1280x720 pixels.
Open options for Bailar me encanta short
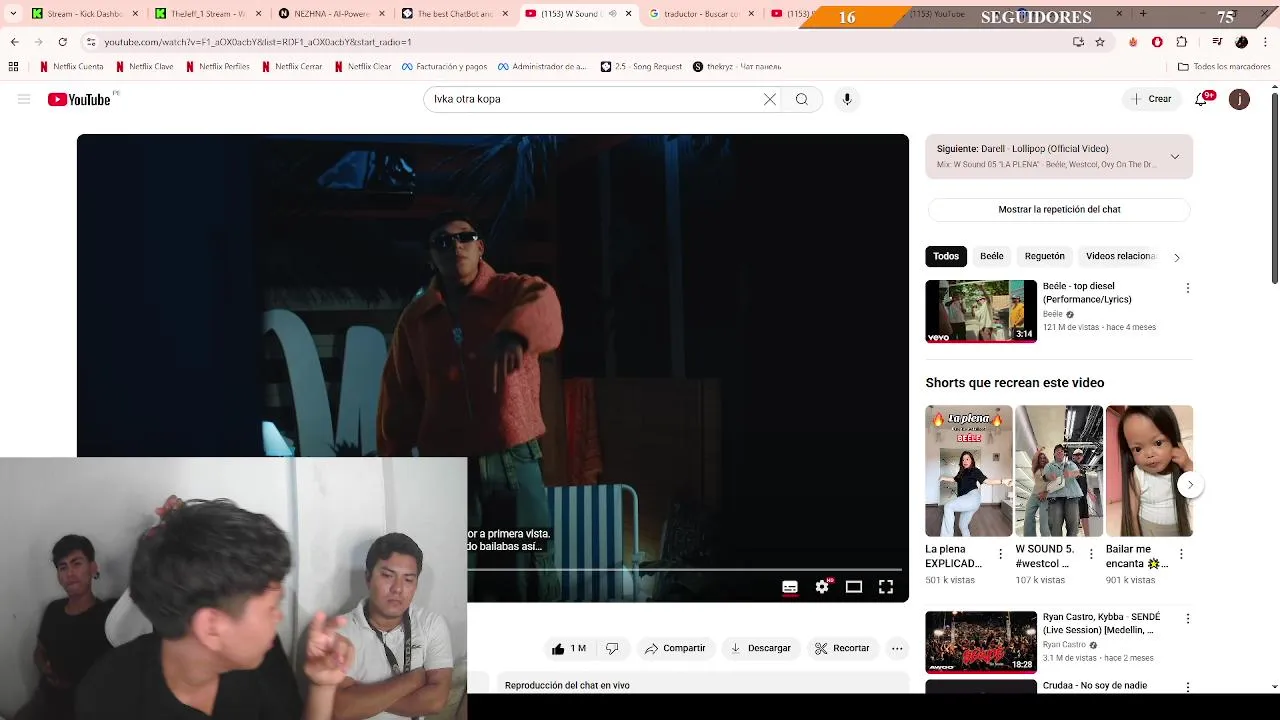(x=1181, y=554)
